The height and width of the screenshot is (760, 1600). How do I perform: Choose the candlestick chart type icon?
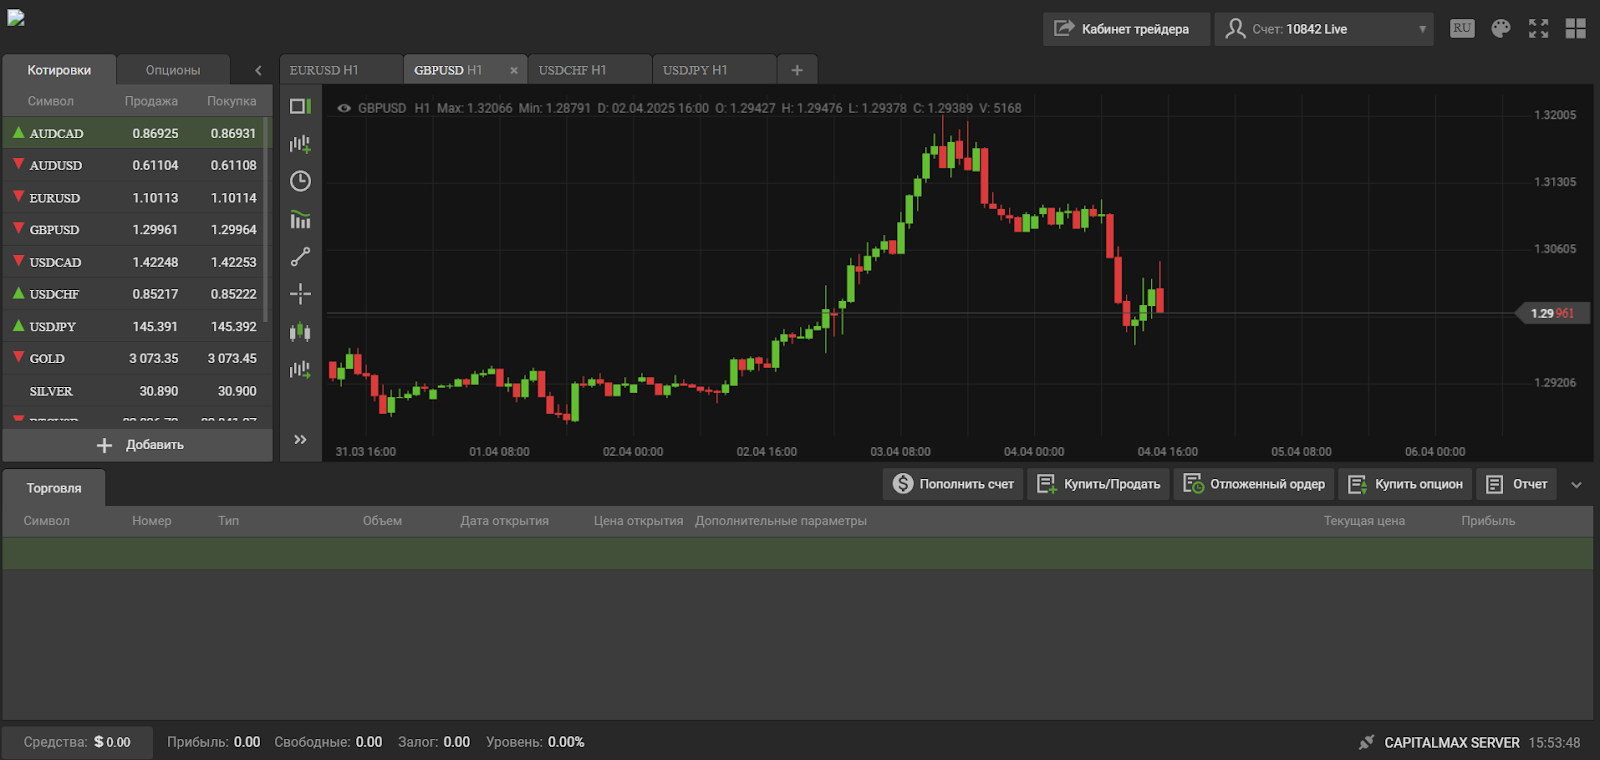point(300,331)
